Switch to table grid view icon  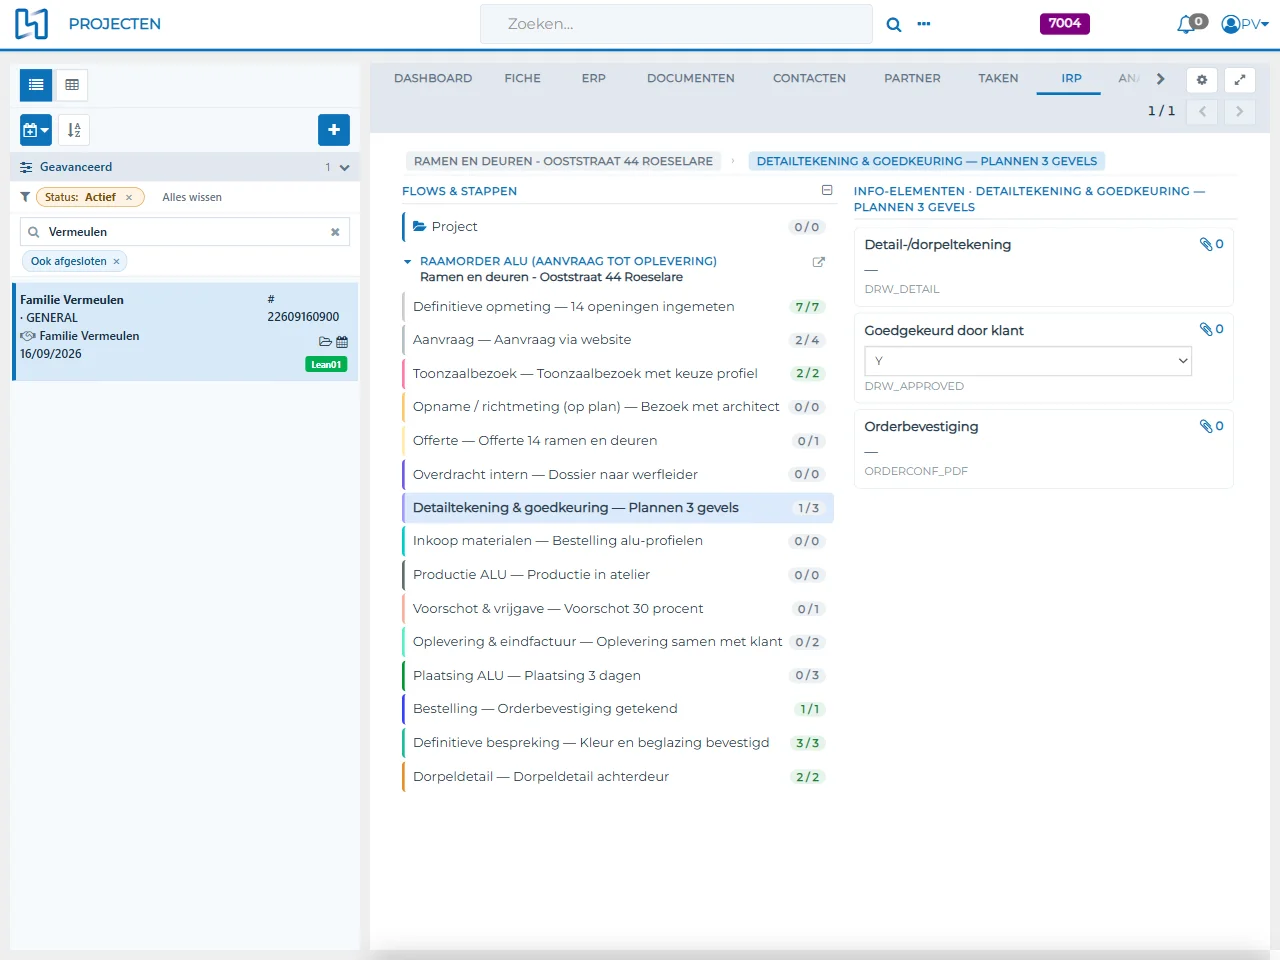(x=72, y=85)
